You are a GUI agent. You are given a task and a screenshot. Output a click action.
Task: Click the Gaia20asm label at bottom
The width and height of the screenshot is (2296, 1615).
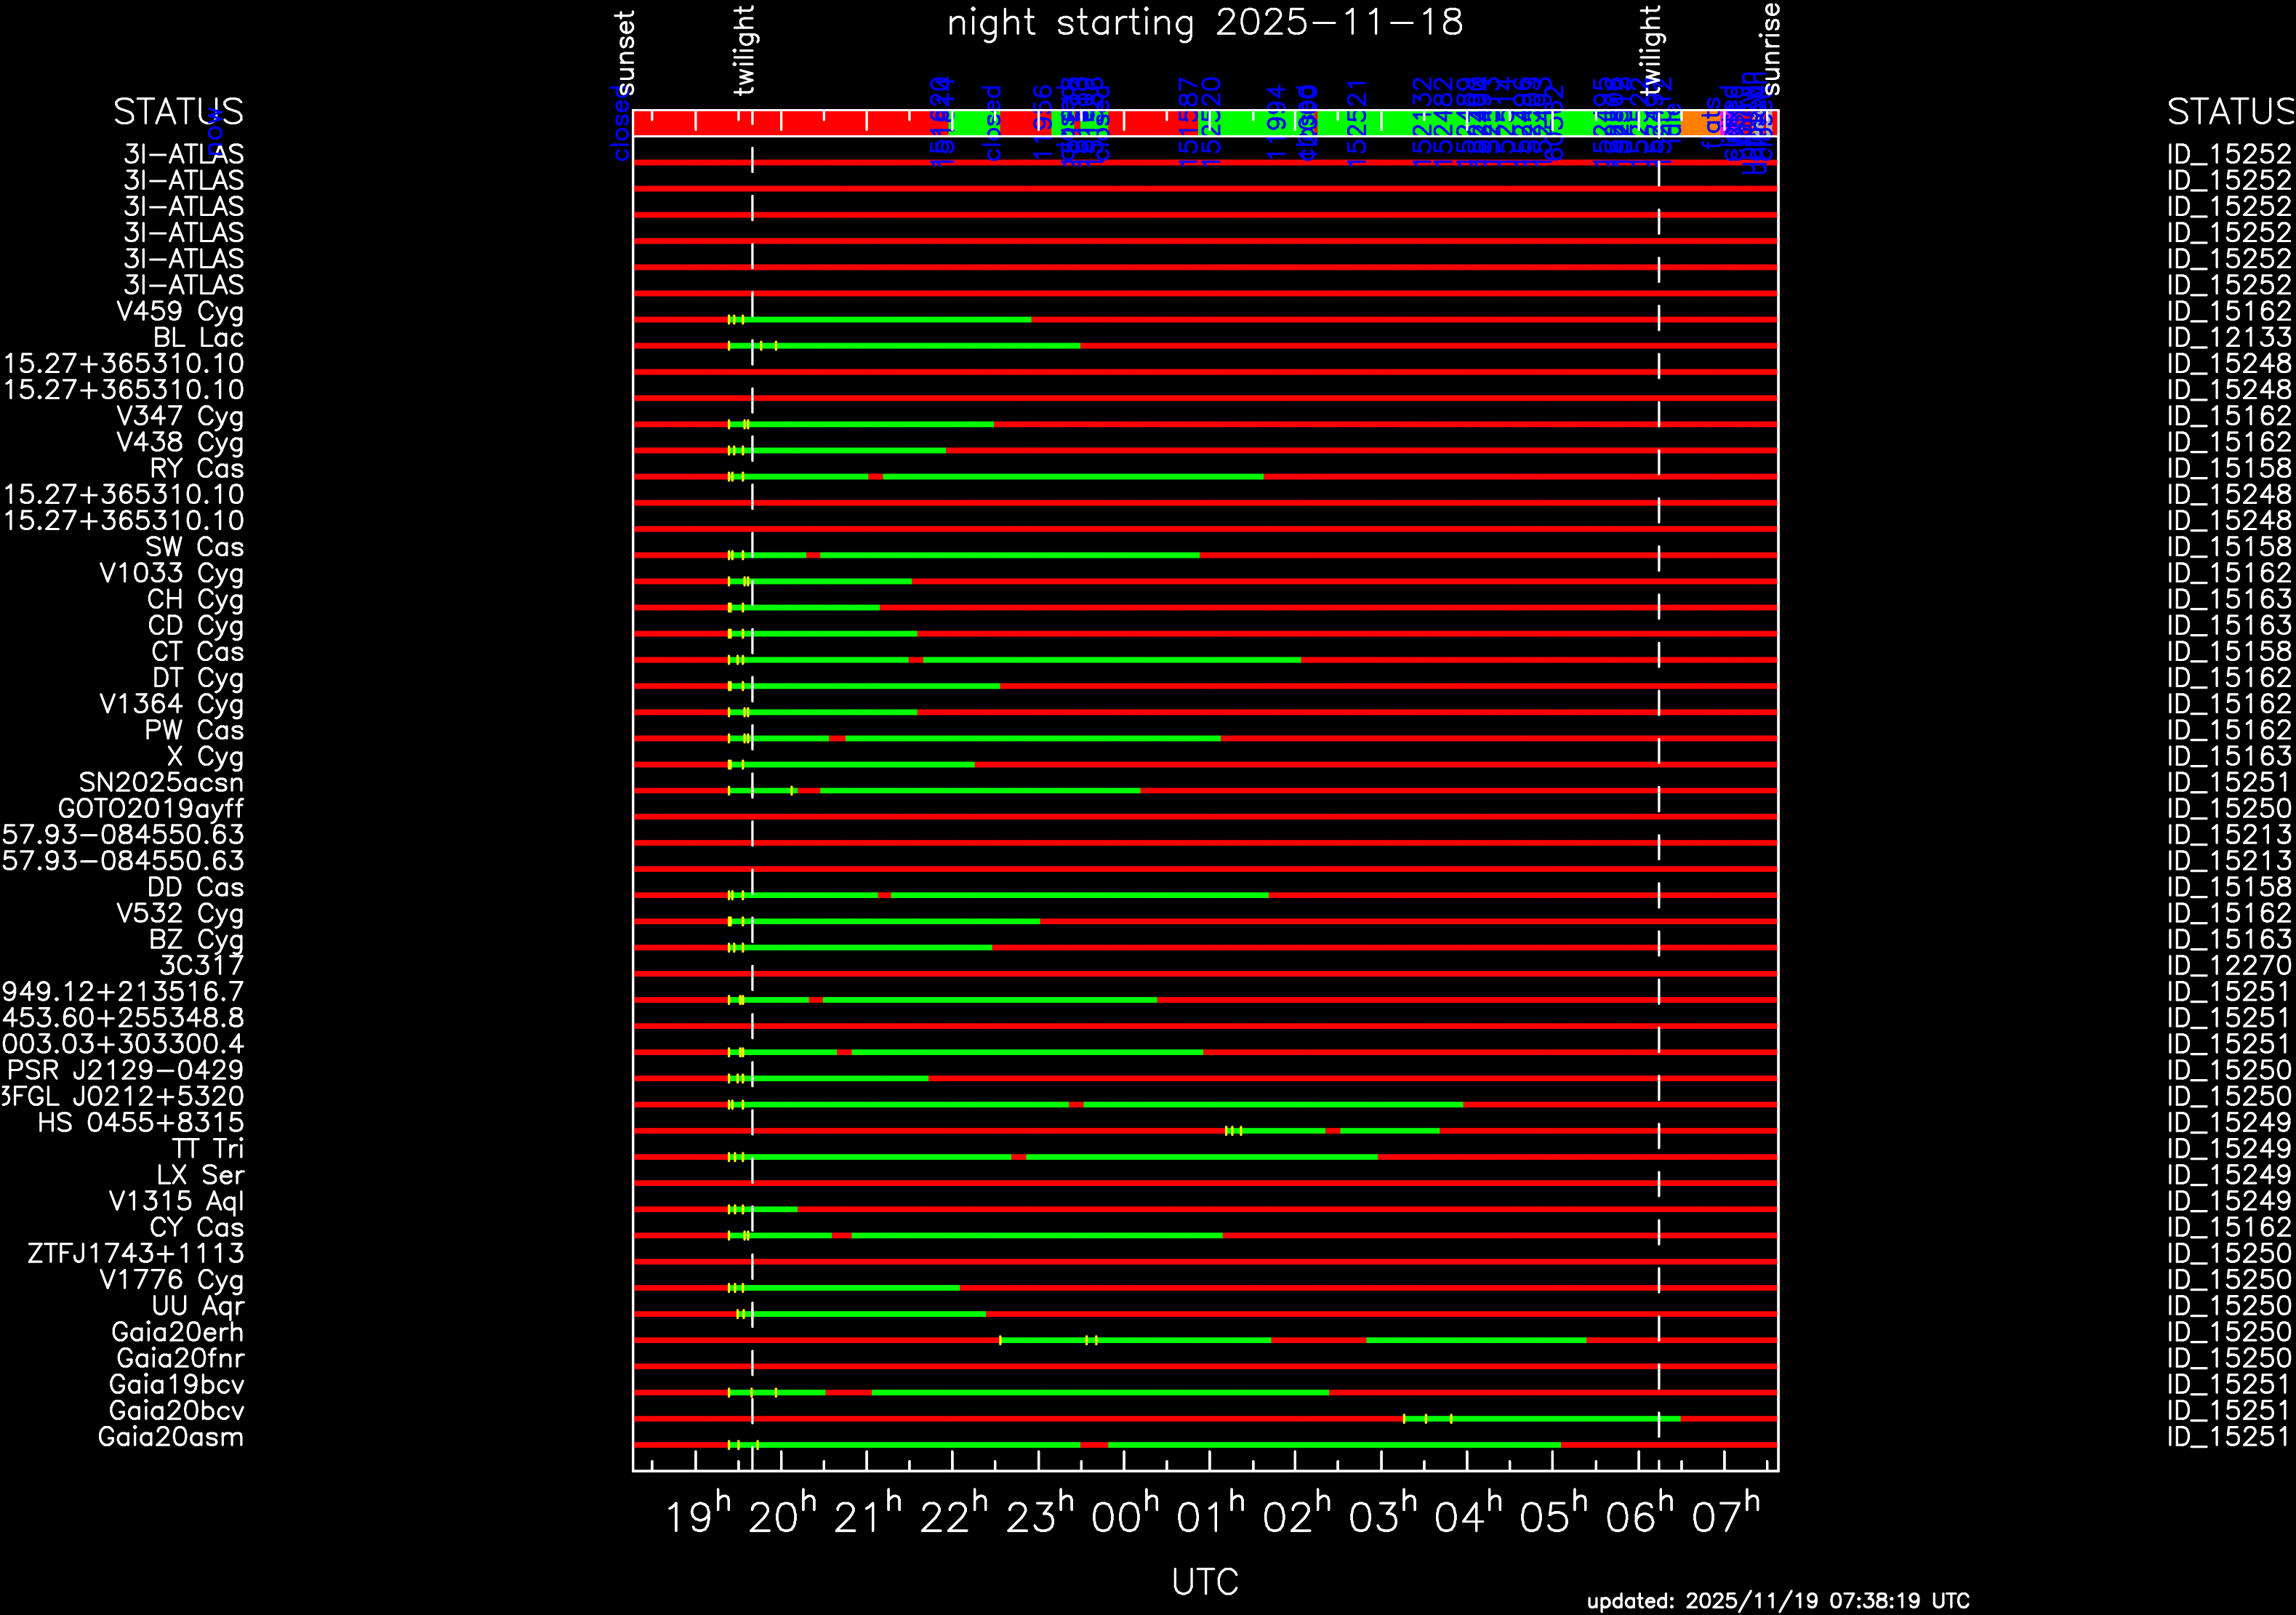[171, 1437]
